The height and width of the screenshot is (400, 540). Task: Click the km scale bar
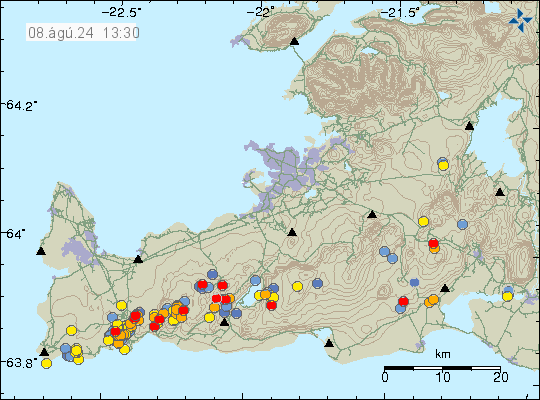click(442, 368)
